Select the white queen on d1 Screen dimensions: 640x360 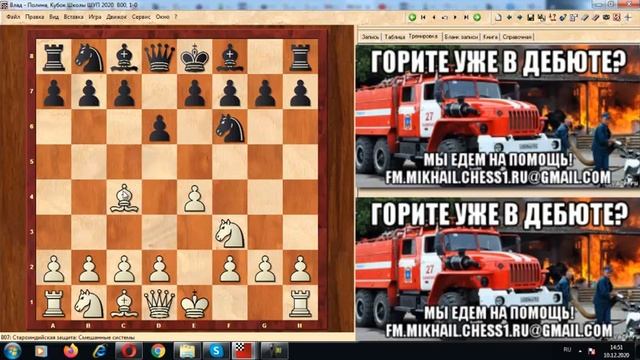159,303
